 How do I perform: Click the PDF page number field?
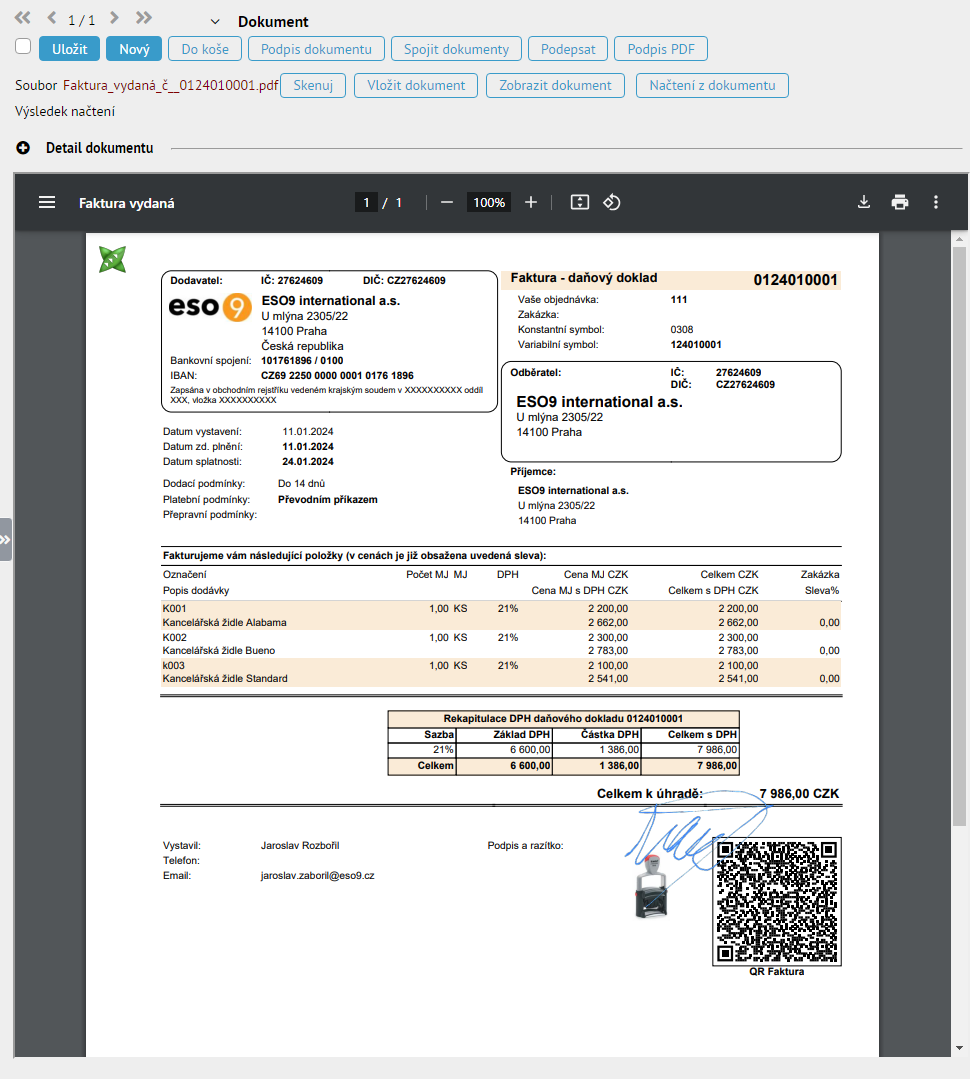click(x=366, y=202)
